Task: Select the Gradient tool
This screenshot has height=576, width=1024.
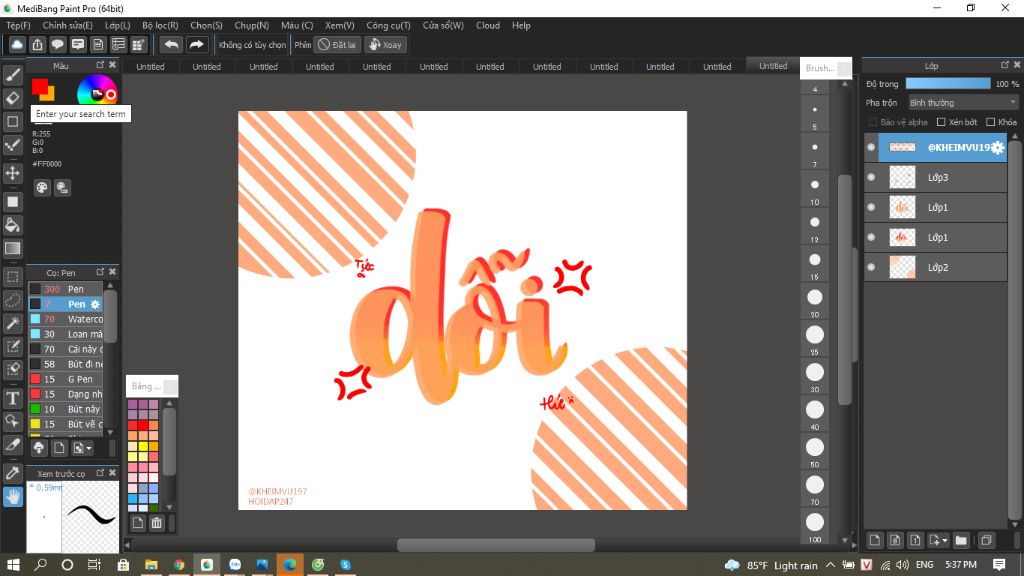Action: 12,248
